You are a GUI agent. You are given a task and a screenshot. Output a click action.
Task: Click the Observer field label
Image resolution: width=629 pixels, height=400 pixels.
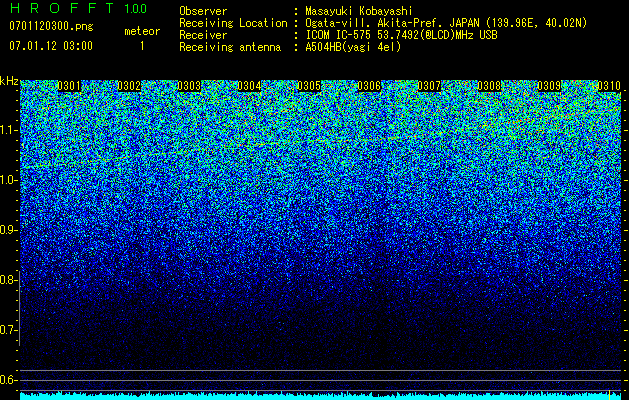tap(203, 11)
